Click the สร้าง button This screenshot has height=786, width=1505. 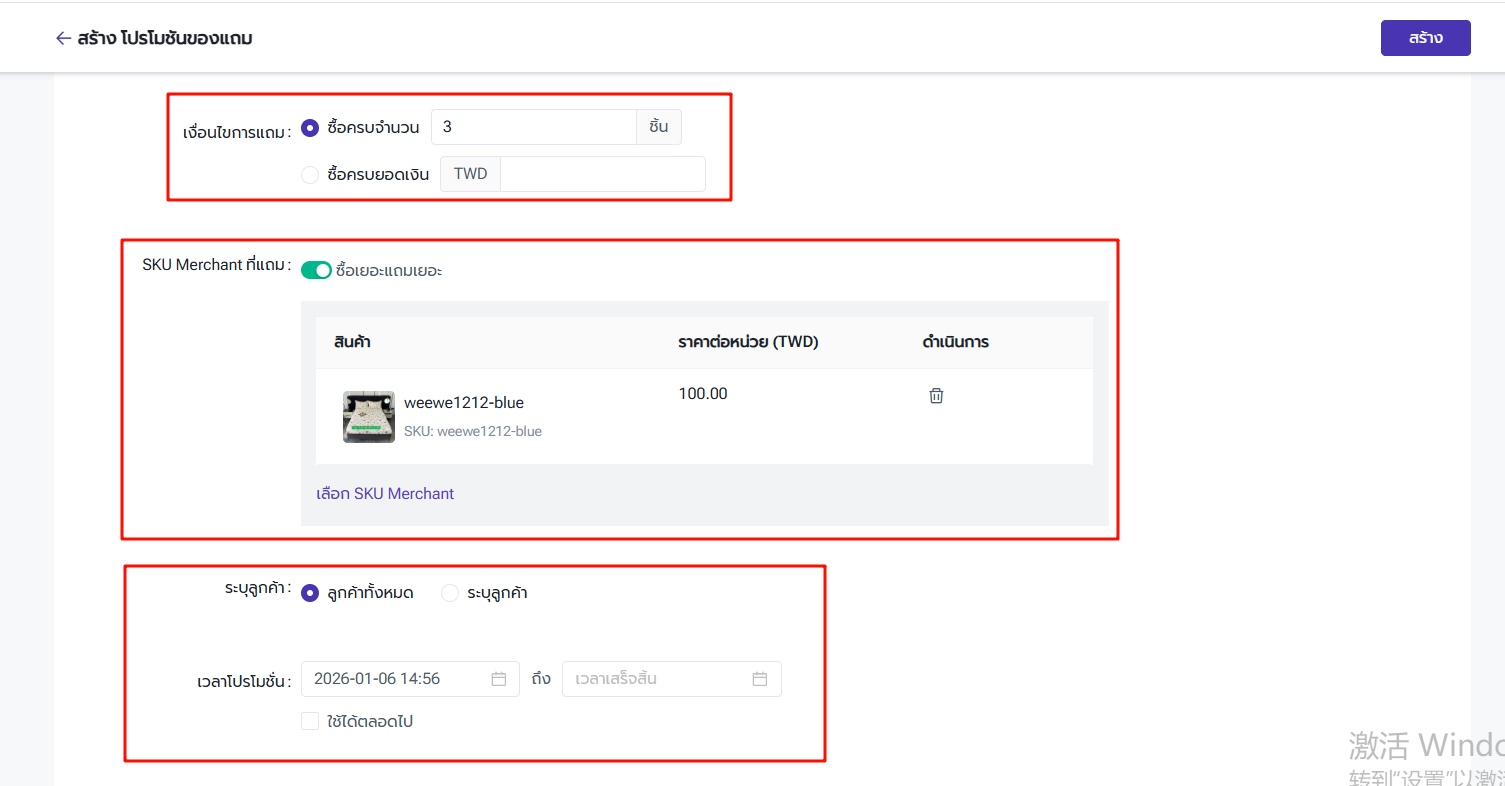tap(1425, 38)
